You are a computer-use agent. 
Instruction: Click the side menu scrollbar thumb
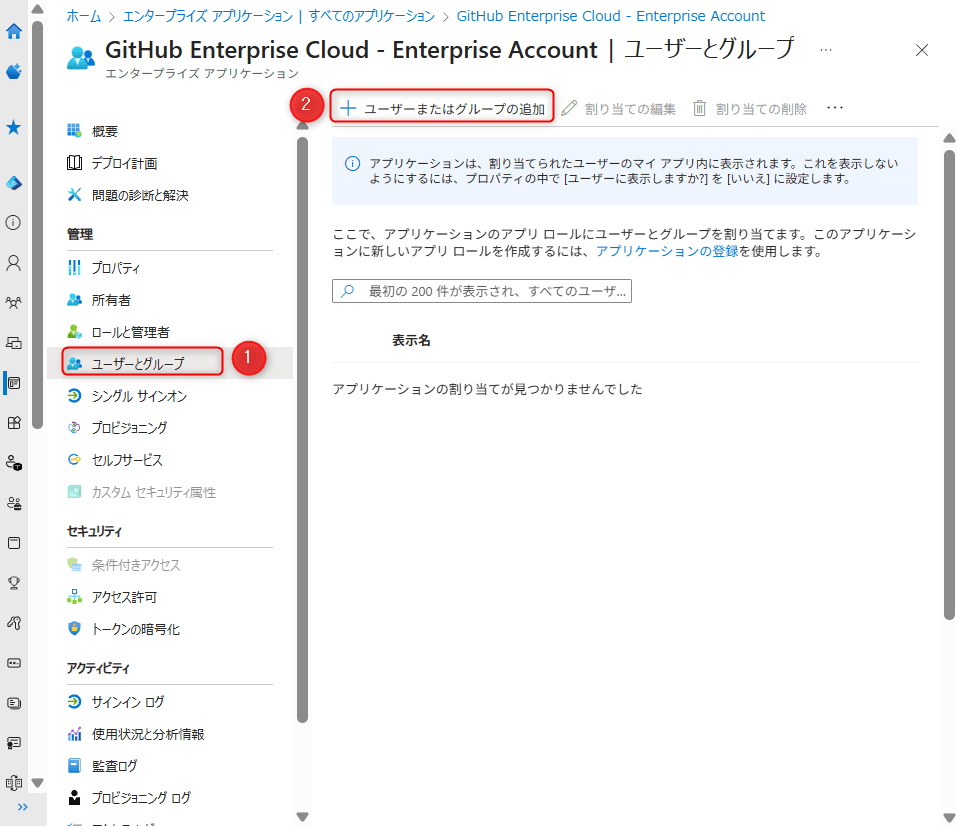302,430
